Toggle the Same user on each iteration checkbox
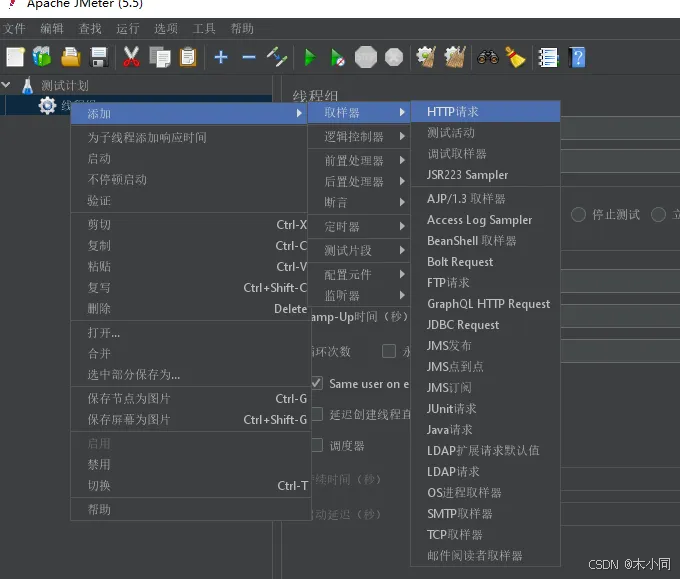Viewport: 680px width, 579px height. tap(317, 383)
